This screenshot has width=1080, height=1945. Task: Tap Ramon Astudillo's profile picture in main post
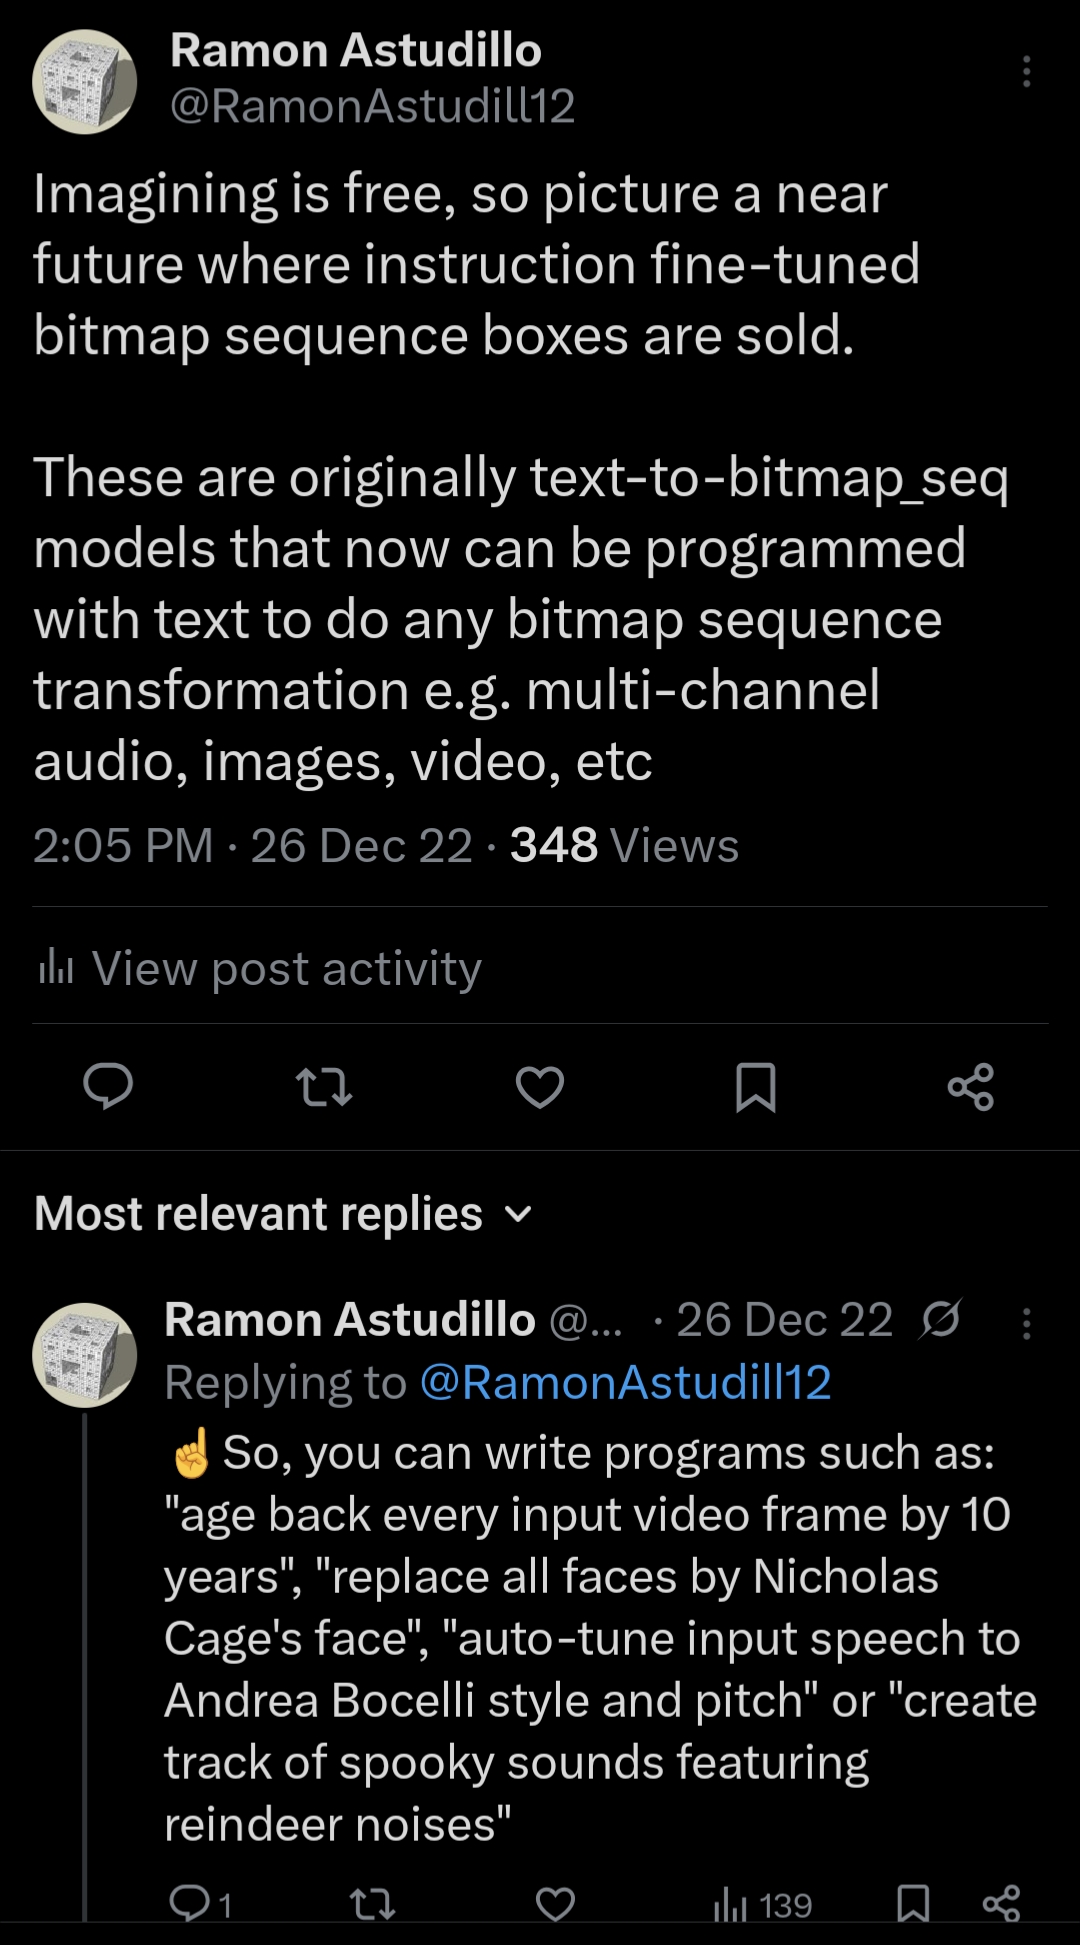coord(85,82)
